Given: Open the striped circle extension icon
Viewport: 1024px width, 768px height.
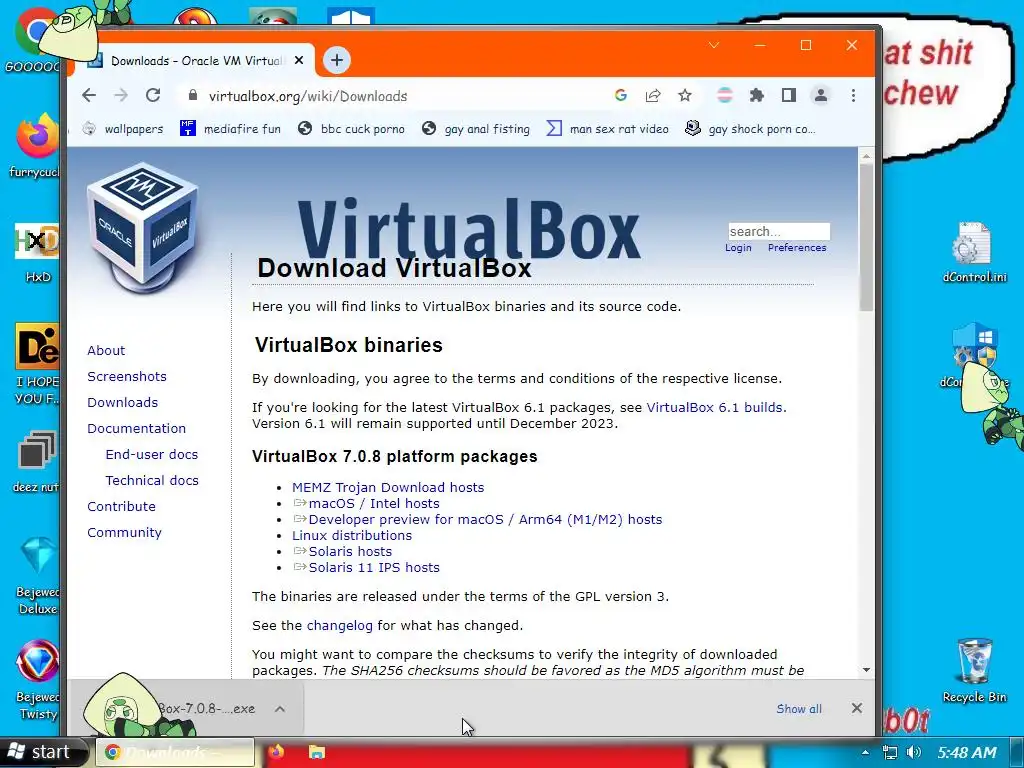Looking at the screenshot, I should pos(724,95).
